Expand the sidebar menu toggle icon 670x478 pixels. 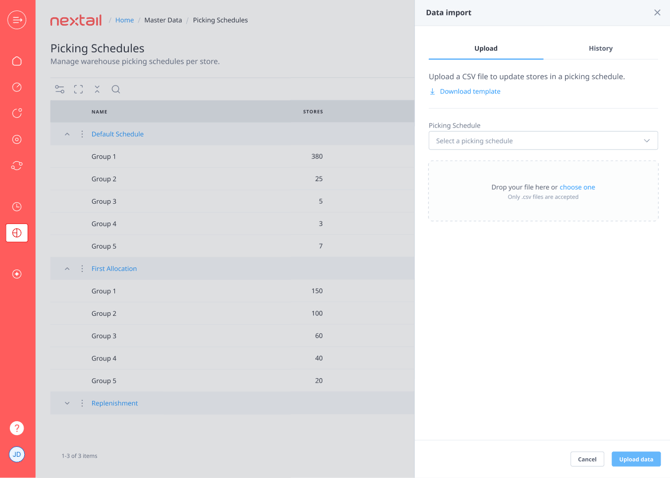tap(17, 20)
